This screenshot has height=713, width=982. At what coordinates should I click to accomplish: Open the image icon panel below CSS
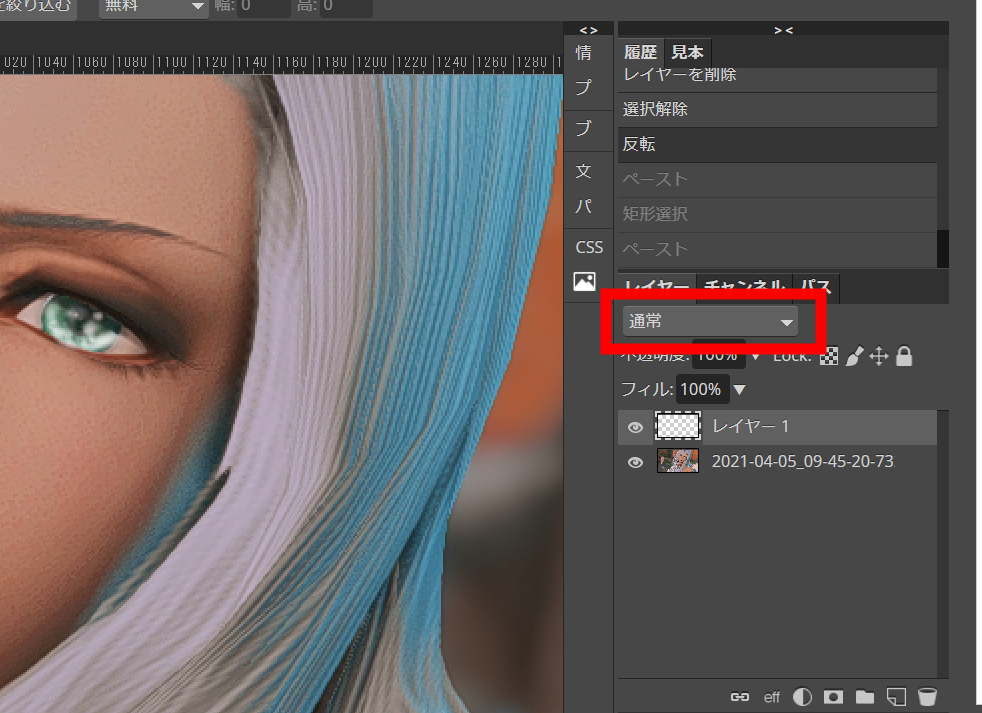[584, 281]
